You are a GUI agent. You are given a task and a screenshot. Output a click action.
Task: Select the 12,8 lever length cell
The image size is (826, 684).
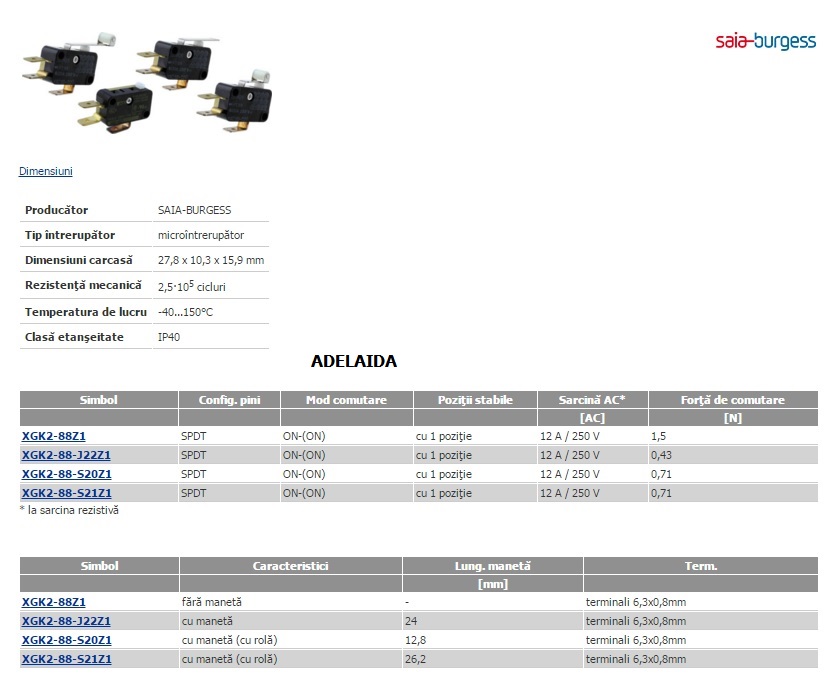[x=493, y=640]
